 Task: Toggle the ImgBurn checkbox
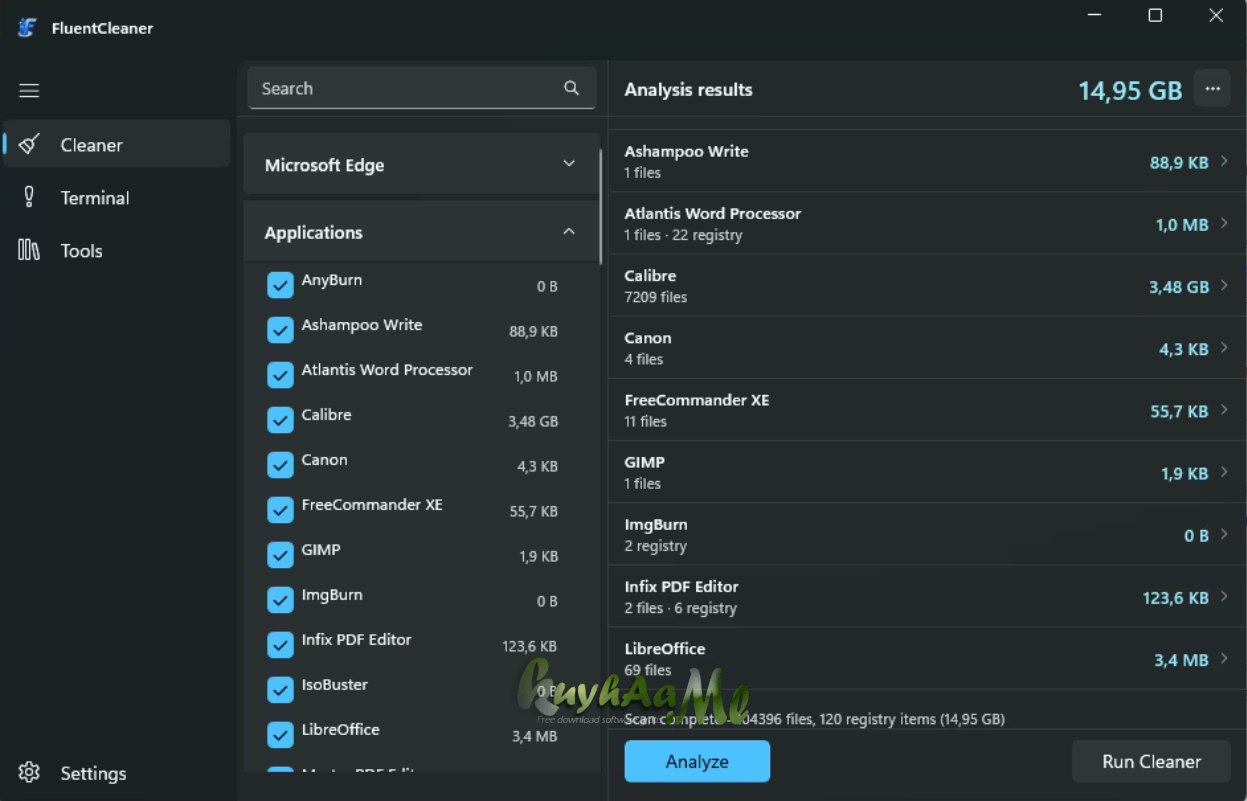coord(280,600)
